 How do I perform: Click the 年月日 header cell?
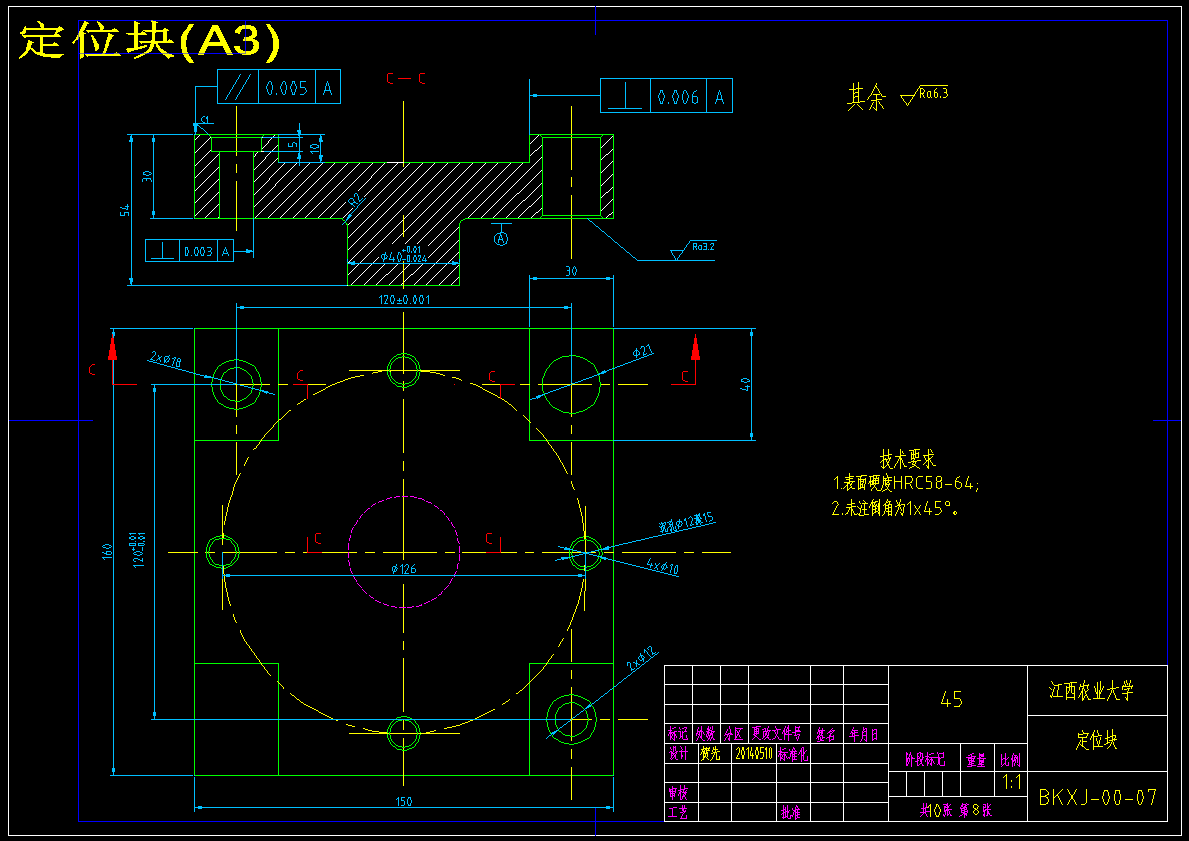point(864,734)
